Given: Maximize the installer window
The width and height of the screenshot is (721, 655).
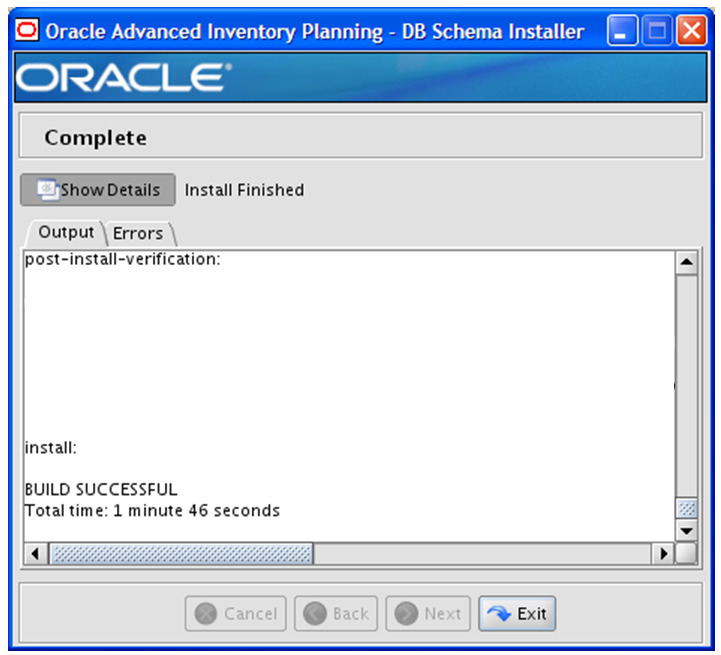Looking at the screenshot, I should pyautogui.click(x=657, y=30).
